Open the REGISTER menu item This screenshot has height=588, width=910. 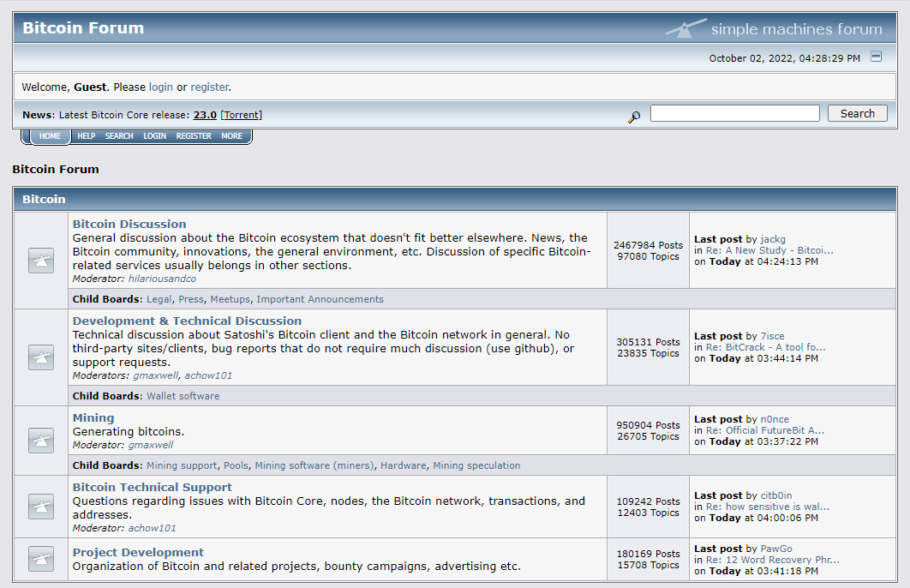[194, 136]
